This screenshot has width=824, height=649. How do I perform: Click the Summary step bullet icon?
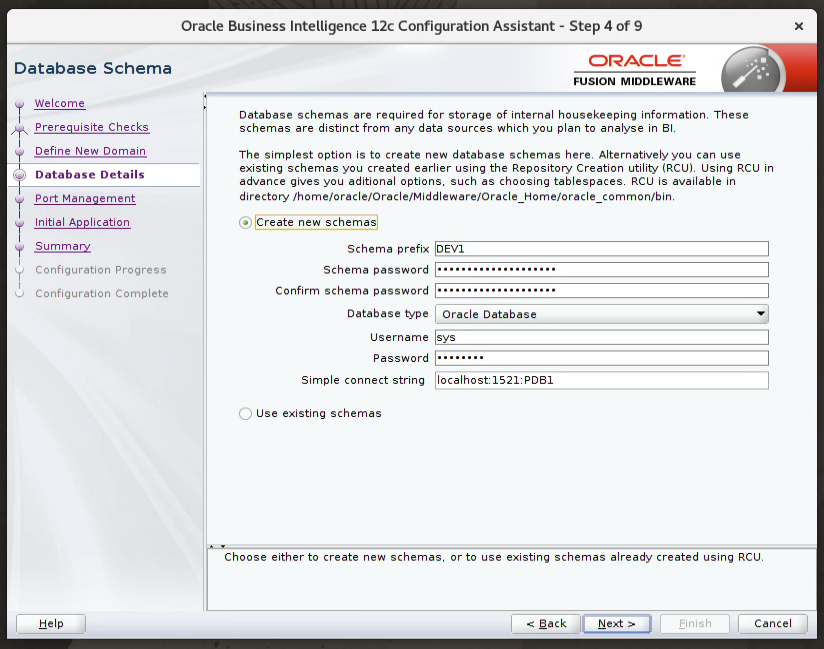pos(19,246)
